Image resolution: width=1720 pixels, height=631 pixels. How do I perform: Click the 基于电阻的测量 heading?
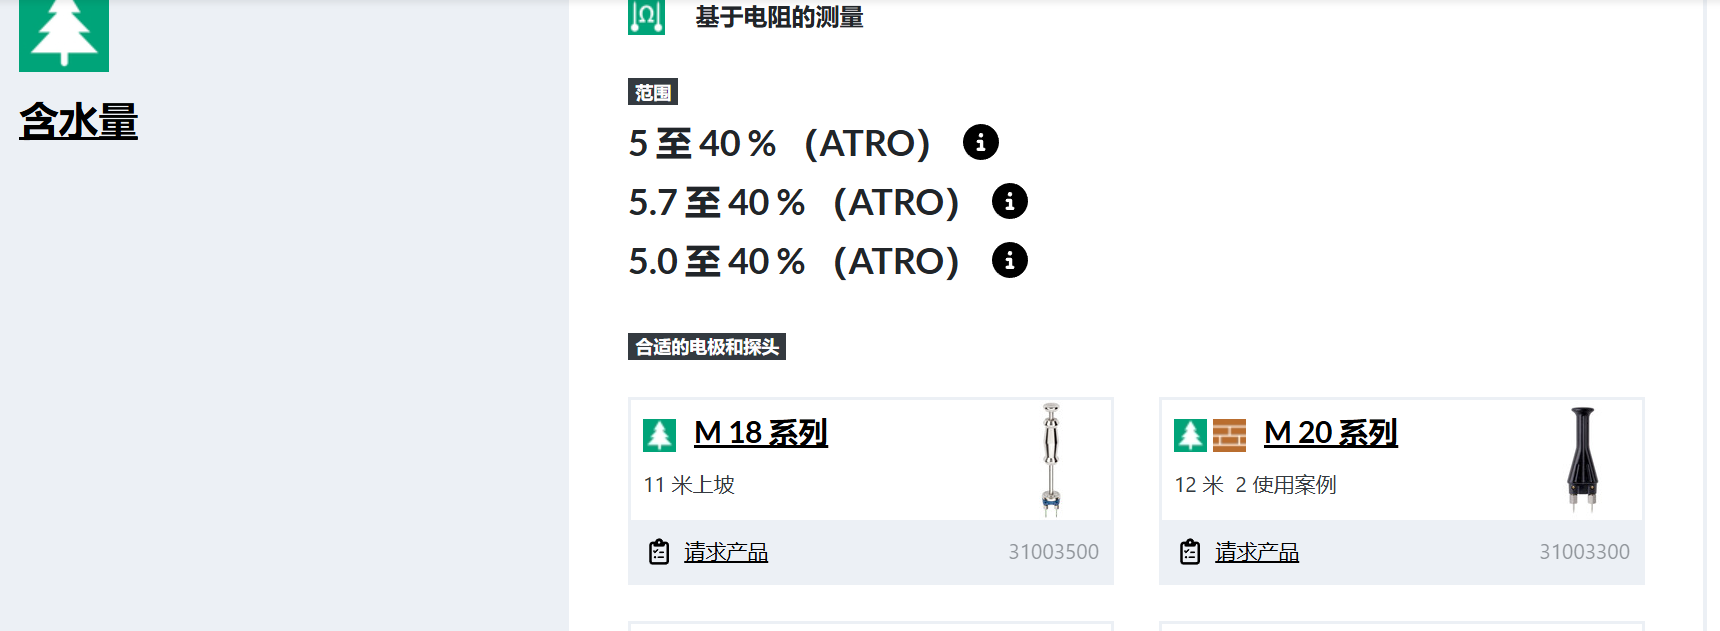pos(779,17)
